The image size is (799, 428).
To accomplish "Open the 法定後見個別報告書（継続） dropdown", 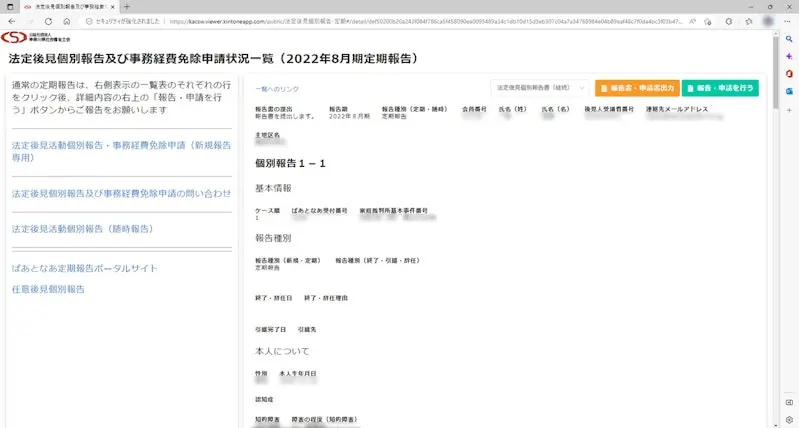I will [x=539, y=88].
